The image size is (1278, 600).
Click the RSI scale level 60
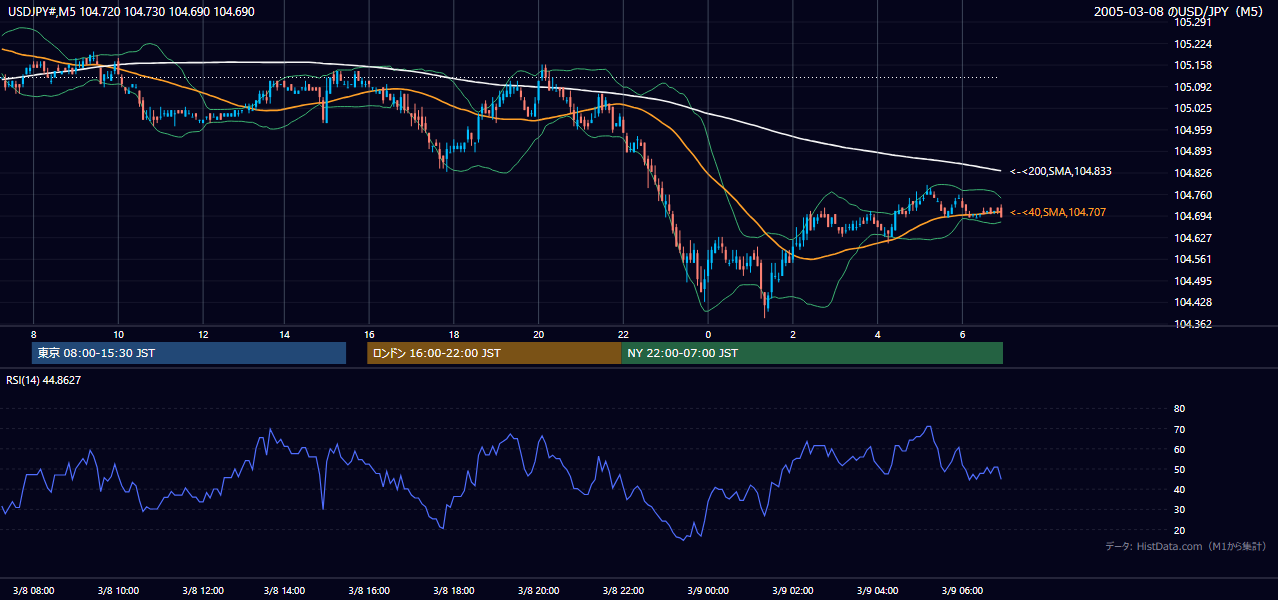pyautogui.click(x=1179, y=449)
